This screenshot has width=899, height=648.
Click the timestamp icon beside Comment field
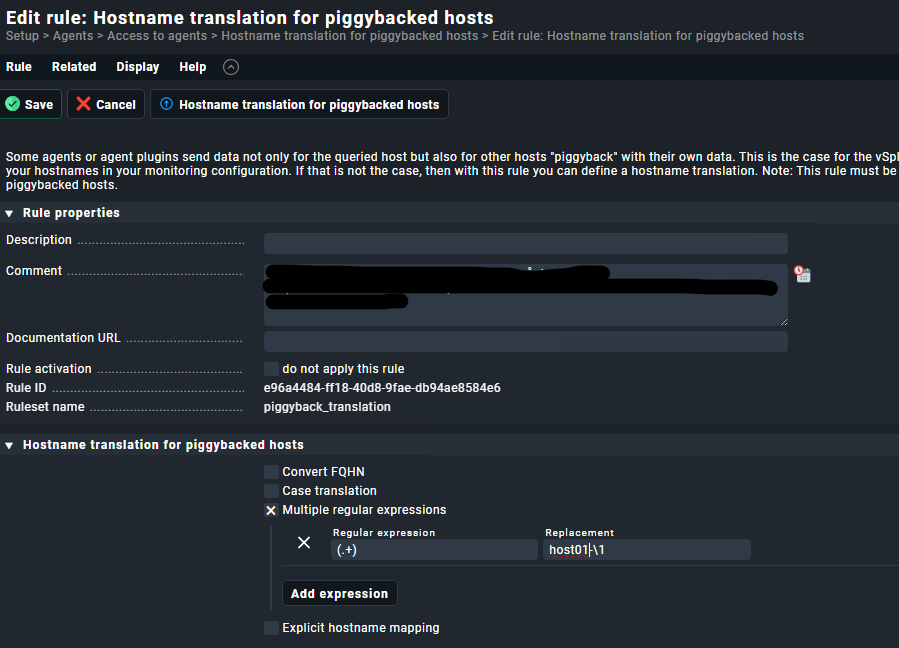pyautogui.click(x=802, y=274)
